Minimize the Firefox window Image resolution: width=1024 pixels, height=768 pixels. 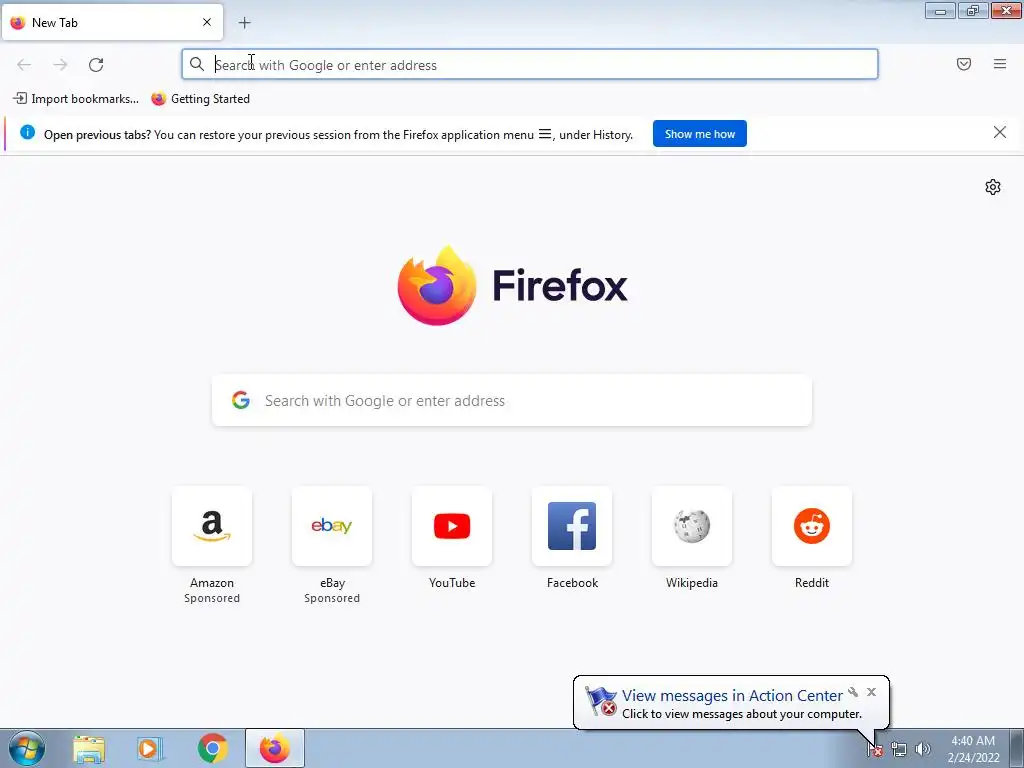click(940, 11)
